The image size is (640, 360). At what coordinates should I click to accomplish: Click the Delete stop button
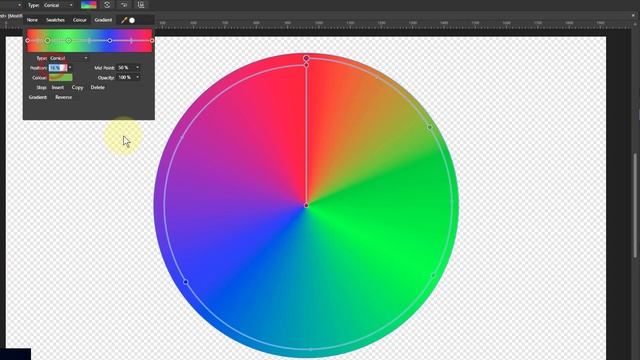pos(98,87)
